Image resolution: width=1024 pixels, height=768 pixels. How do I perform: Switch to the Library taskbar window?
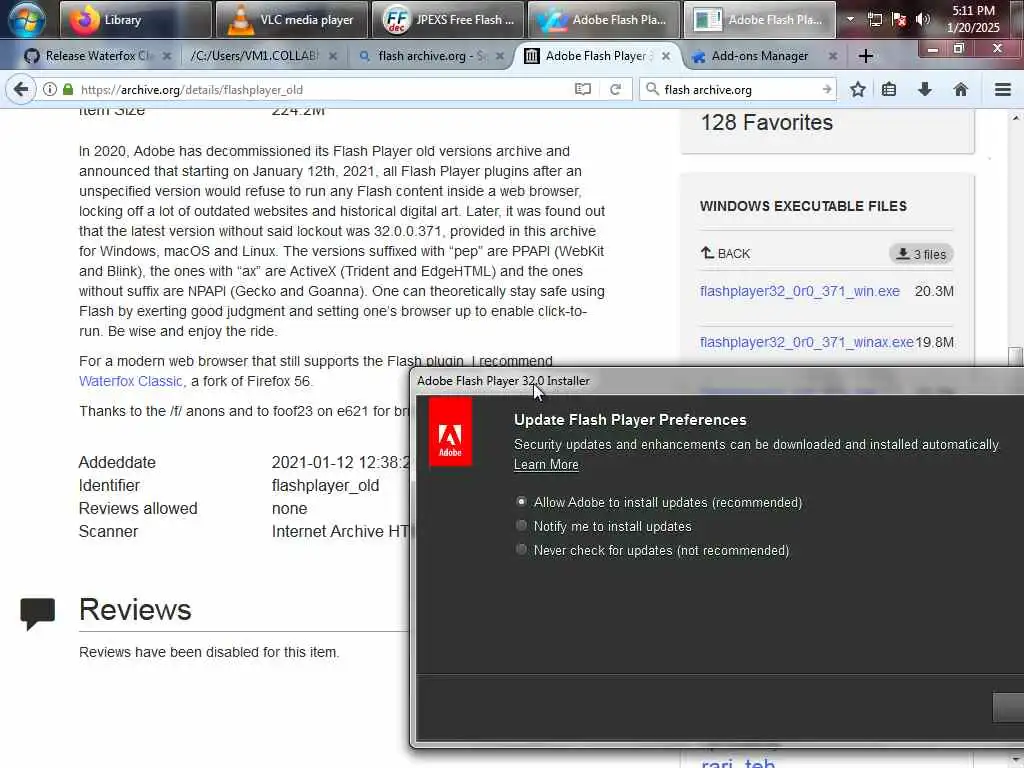(135, 20)
